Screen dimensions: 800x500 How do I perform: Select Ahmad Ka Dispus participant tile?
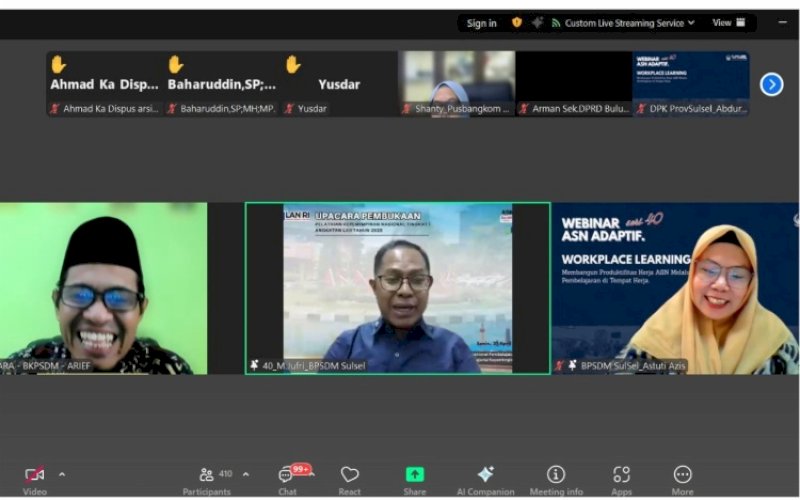(x=104, y=84)
